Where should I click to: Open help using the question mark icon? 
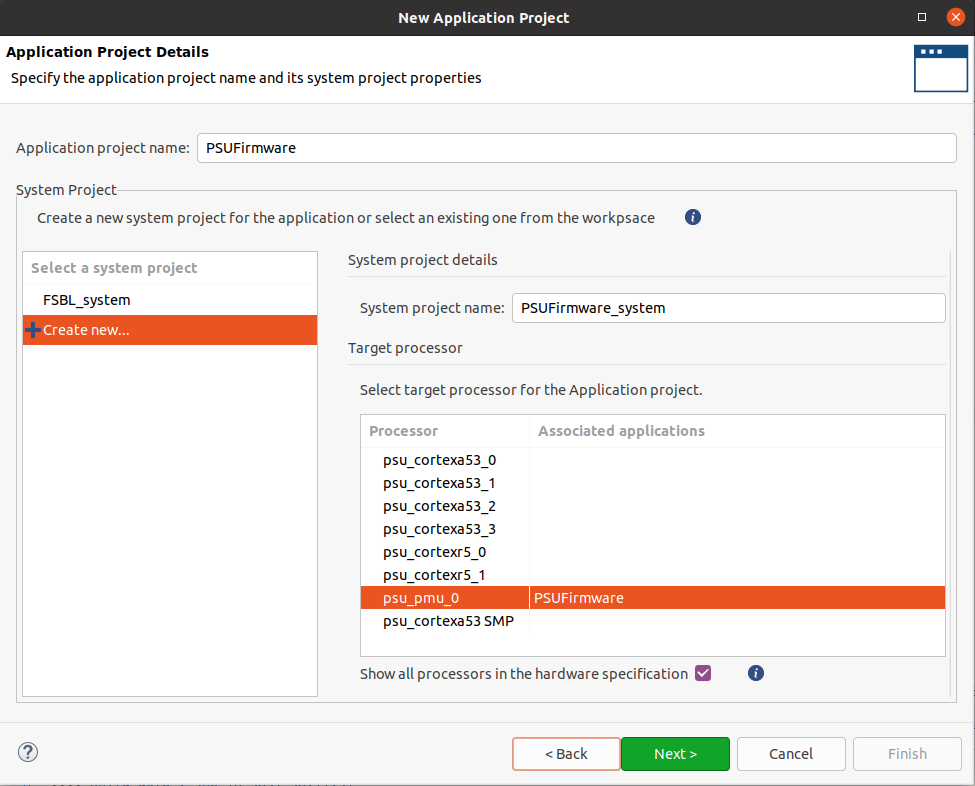(27, 751)
